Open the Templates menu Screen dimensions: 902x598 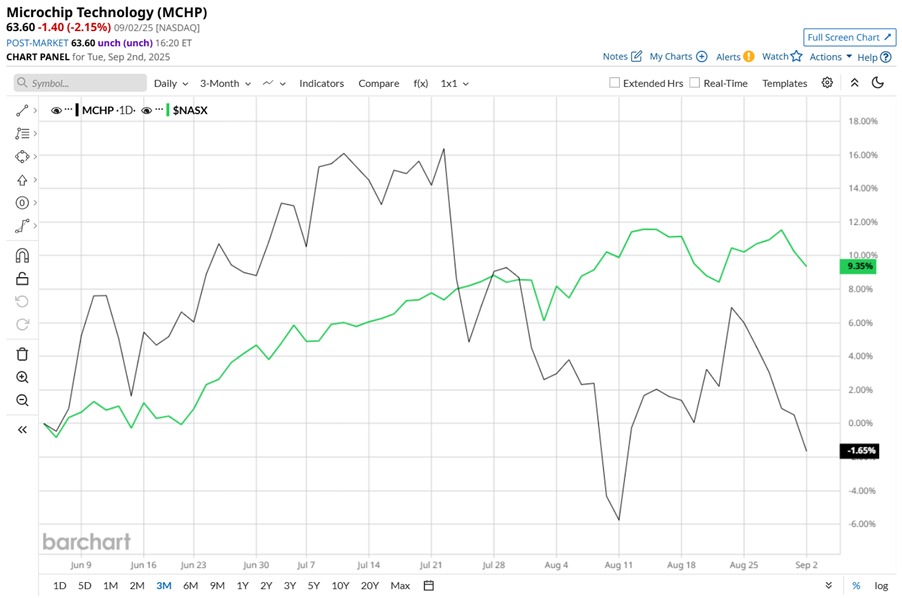[x=785, y=83]
